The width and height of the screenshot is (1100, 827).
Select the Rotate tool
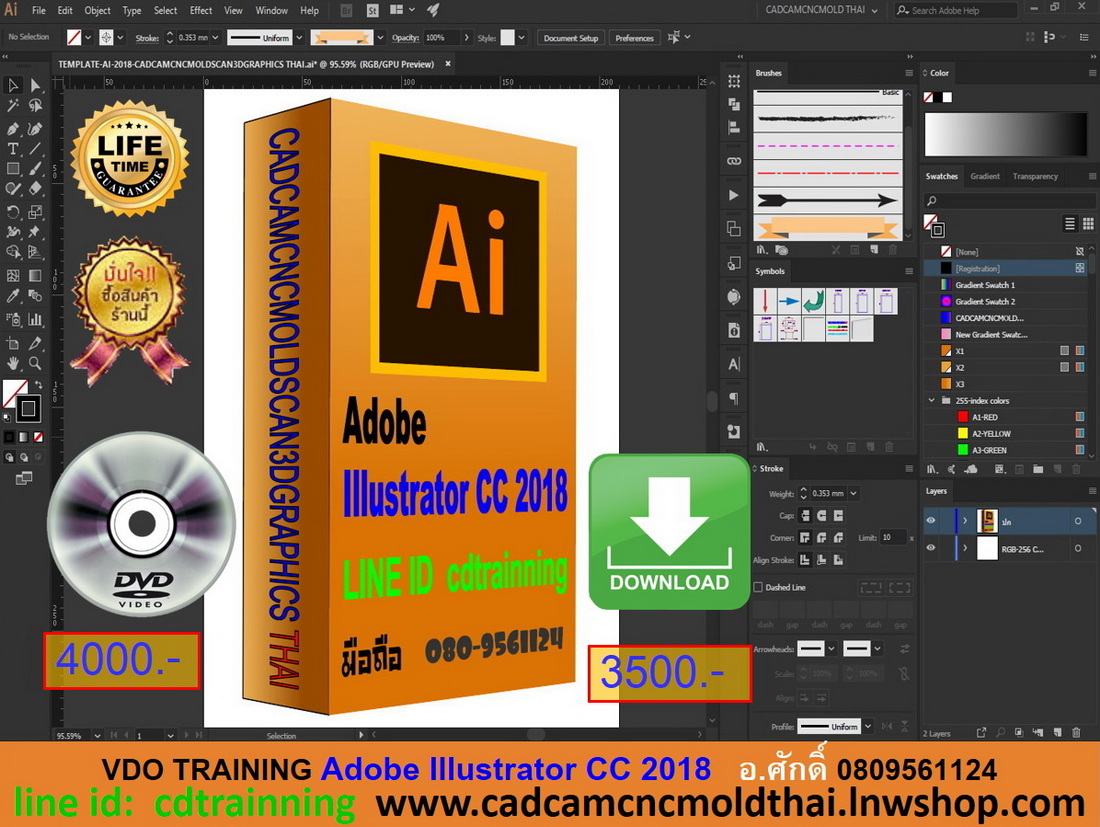point(13,210)
